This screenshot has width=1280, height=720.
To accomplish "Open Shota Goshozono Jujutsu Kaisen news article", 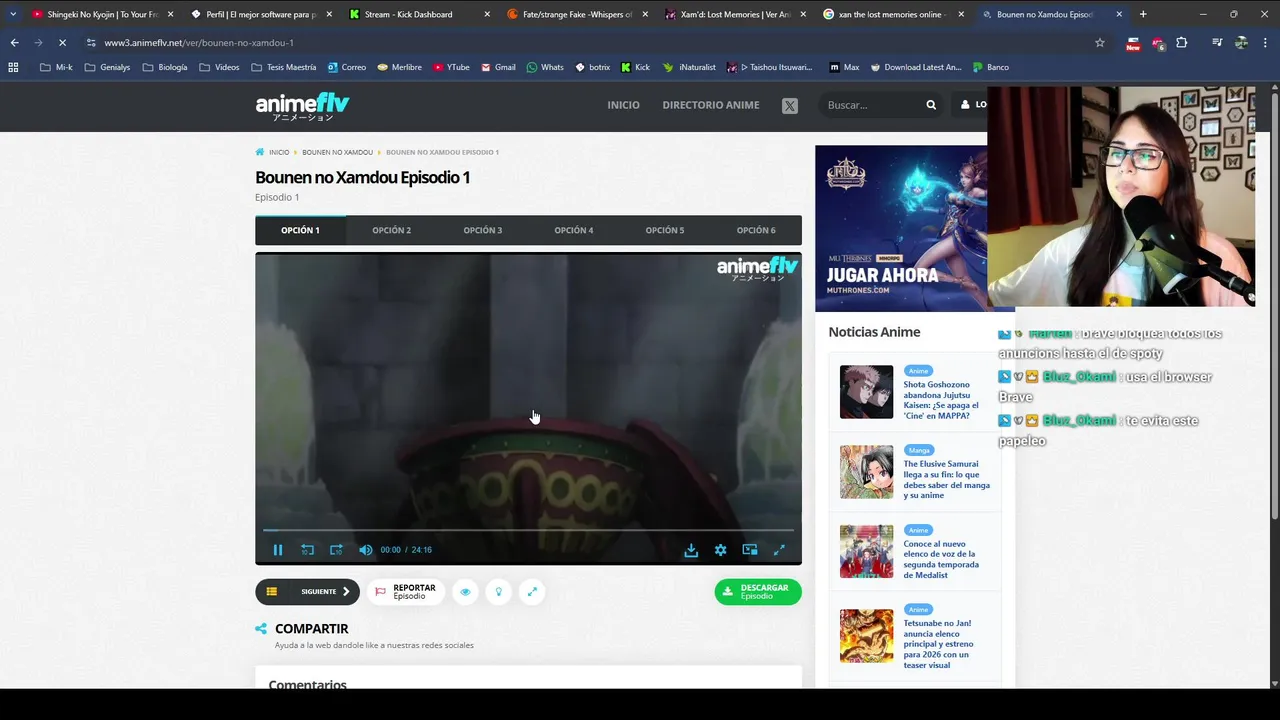I will [x=942, y=398].
